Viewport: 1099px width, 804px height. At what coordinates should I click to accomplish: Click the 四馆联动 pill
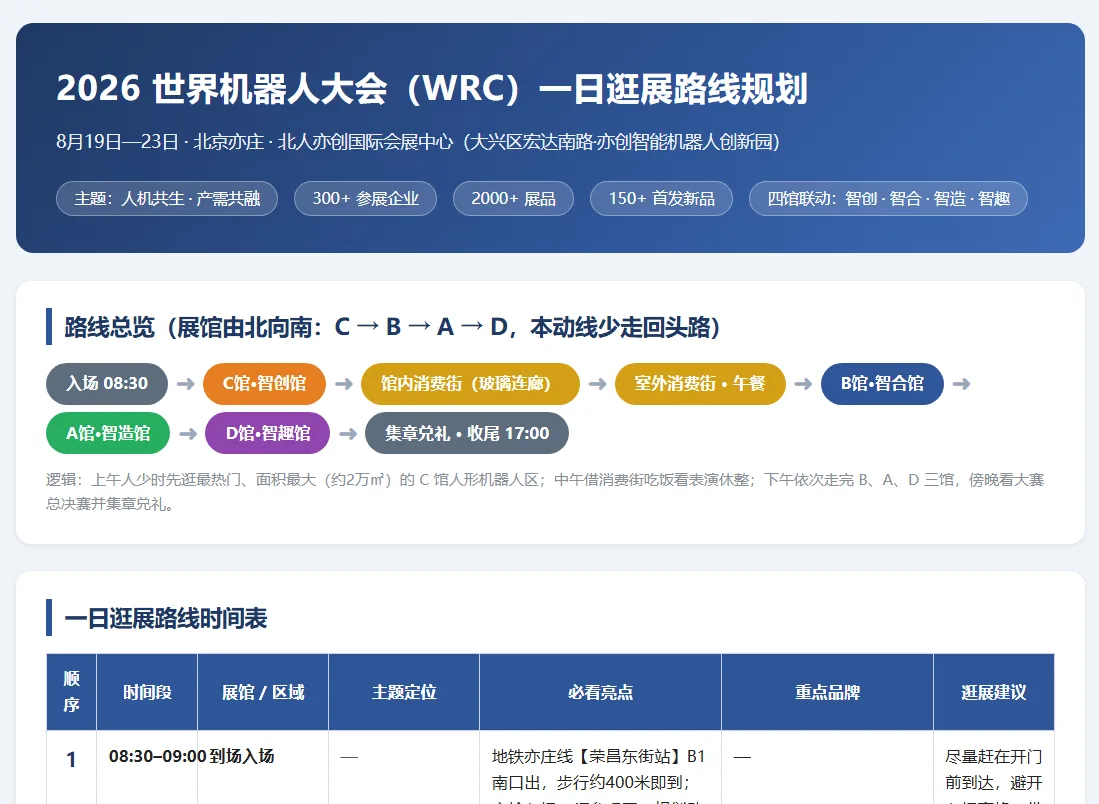pos(888,198)
